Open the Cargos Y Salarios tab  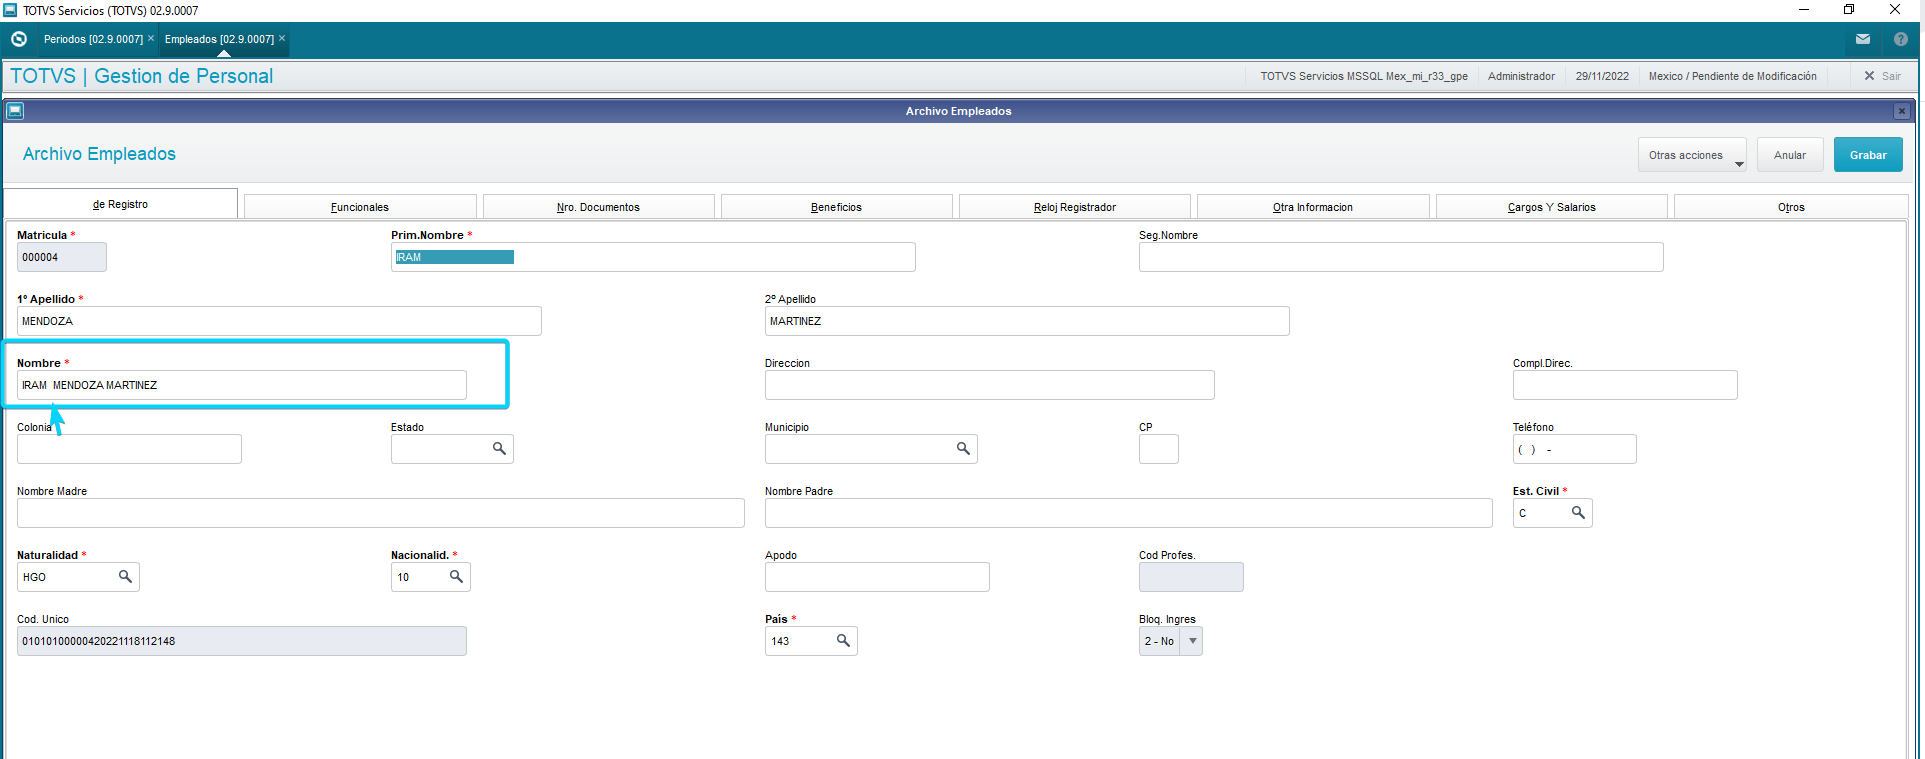pos(1552,207)
